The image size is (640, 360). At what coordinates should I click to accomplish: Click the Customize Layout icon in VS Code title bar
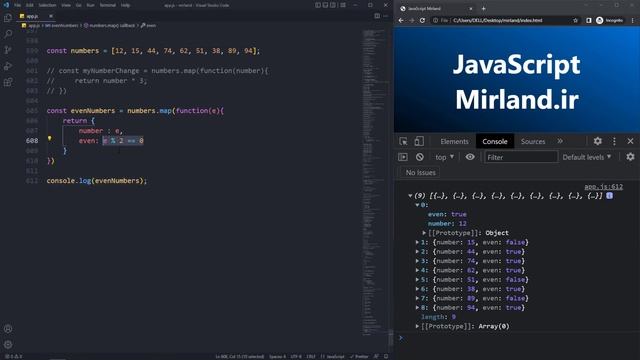pos(343,5)
